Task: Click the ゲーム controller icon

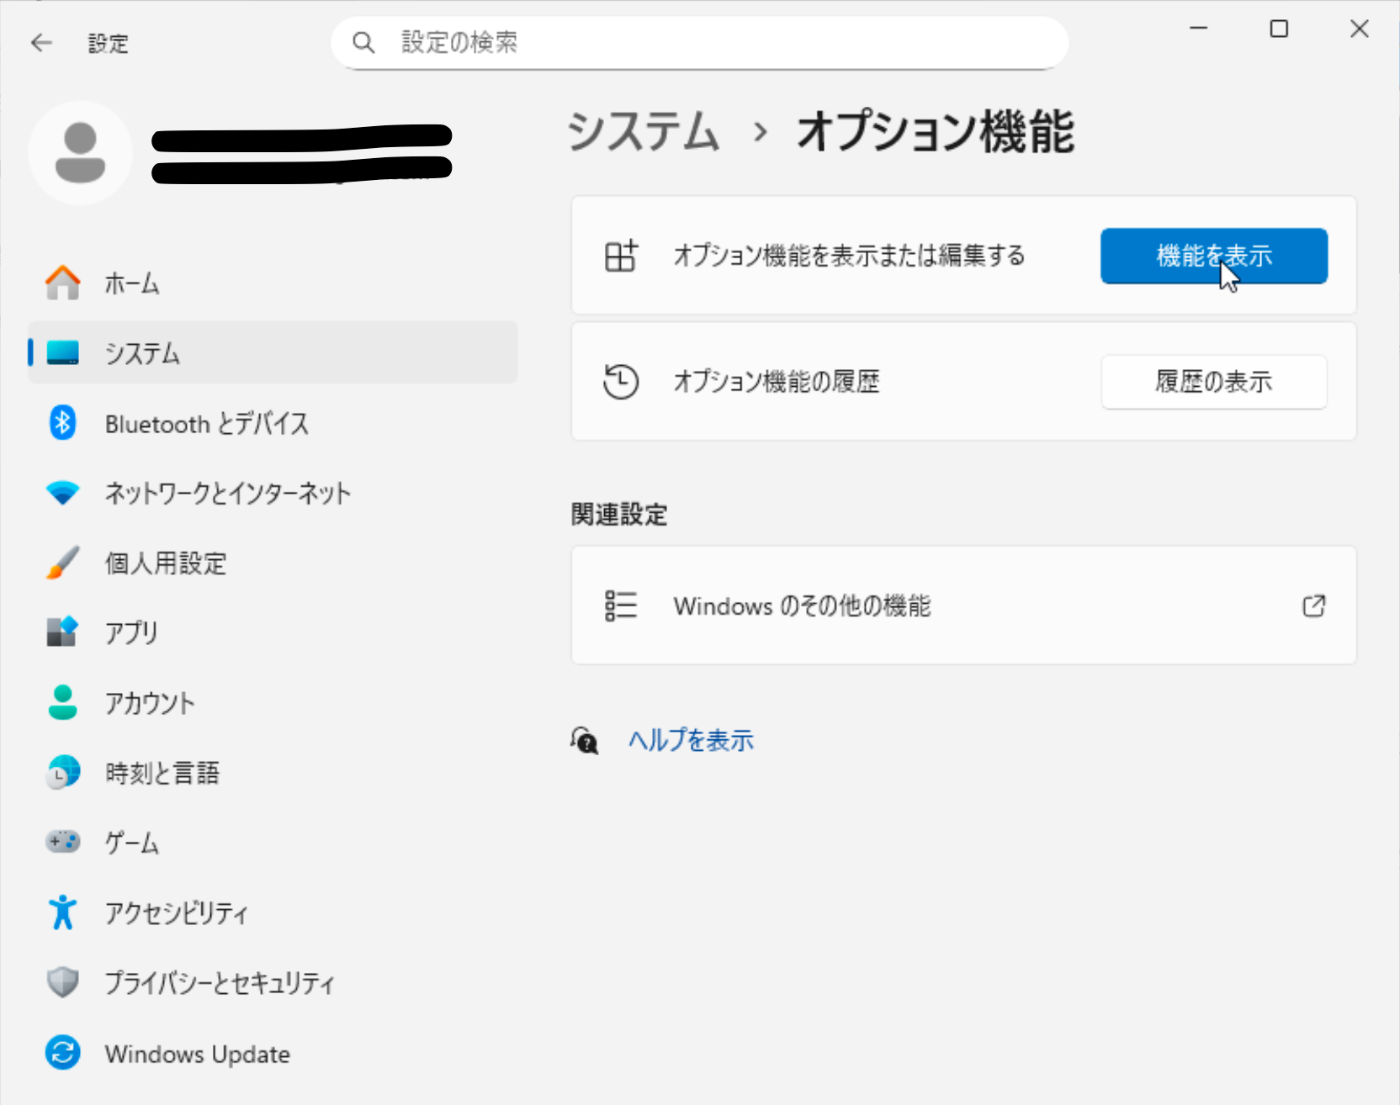Action: 63,842
